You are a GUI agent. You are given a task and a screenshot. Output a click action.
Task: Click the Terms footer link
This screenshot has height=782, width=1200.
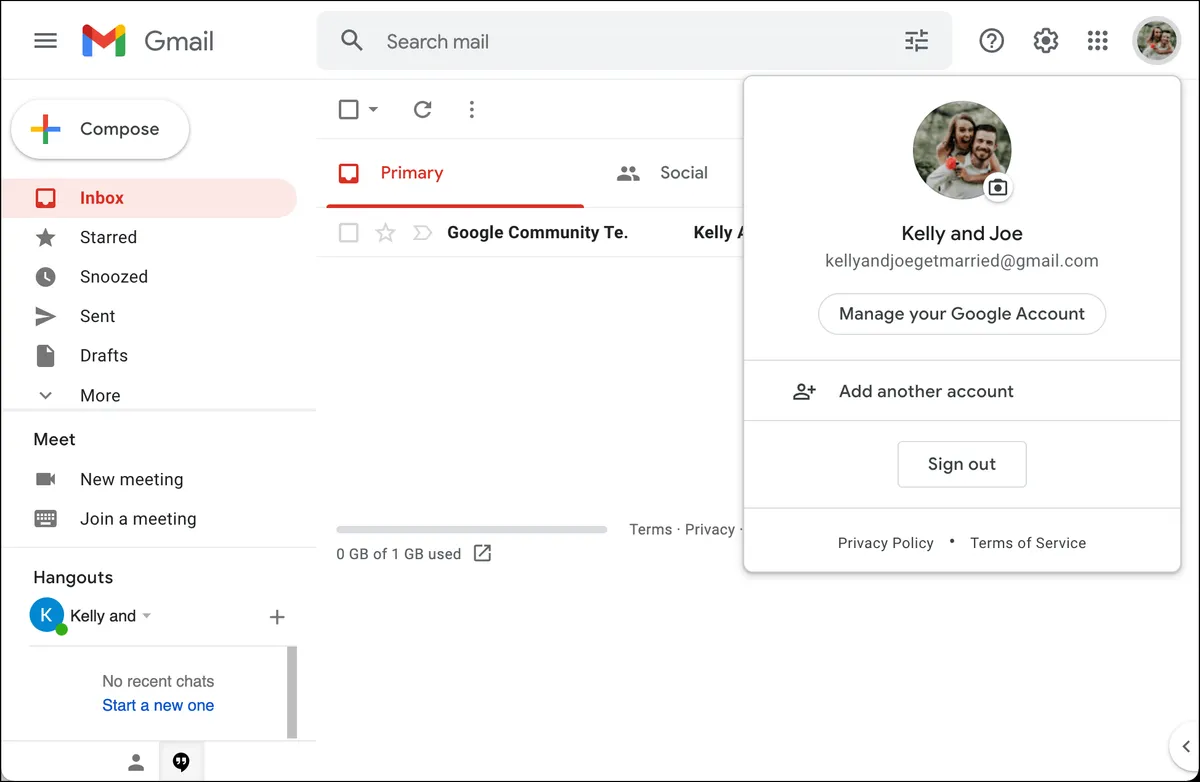pos(650,529)
